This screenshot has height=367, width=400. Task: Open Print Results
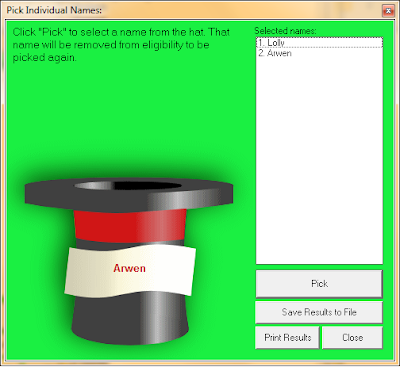pos(287,337)
